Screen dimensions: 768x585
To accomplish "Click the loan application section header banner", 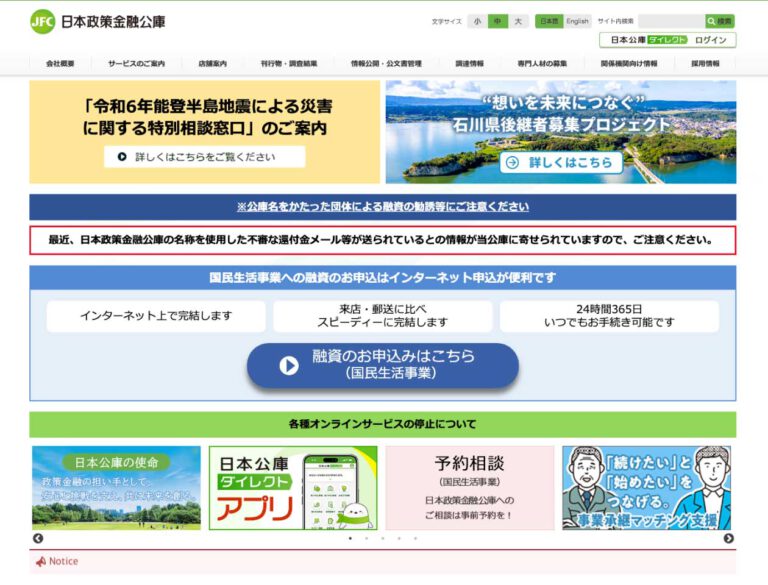I will click(383, 278).
